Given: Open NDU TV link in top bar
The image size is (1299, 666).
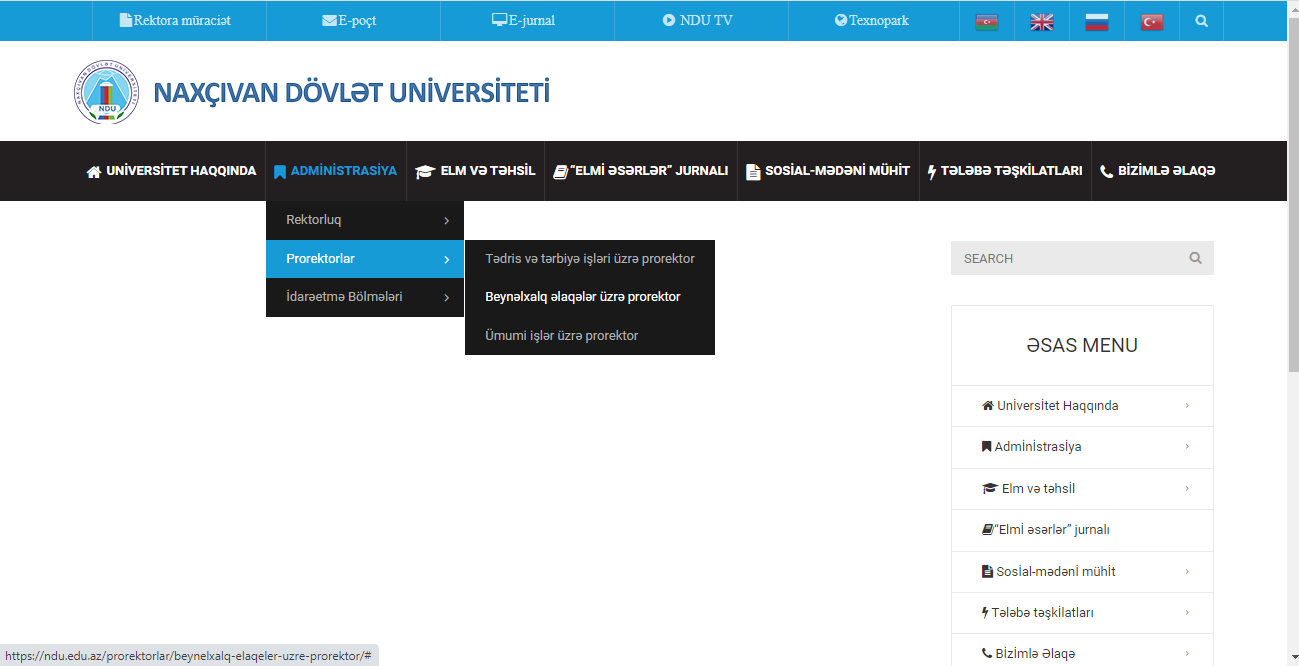Looking at the screenshot, I should 706,20.
